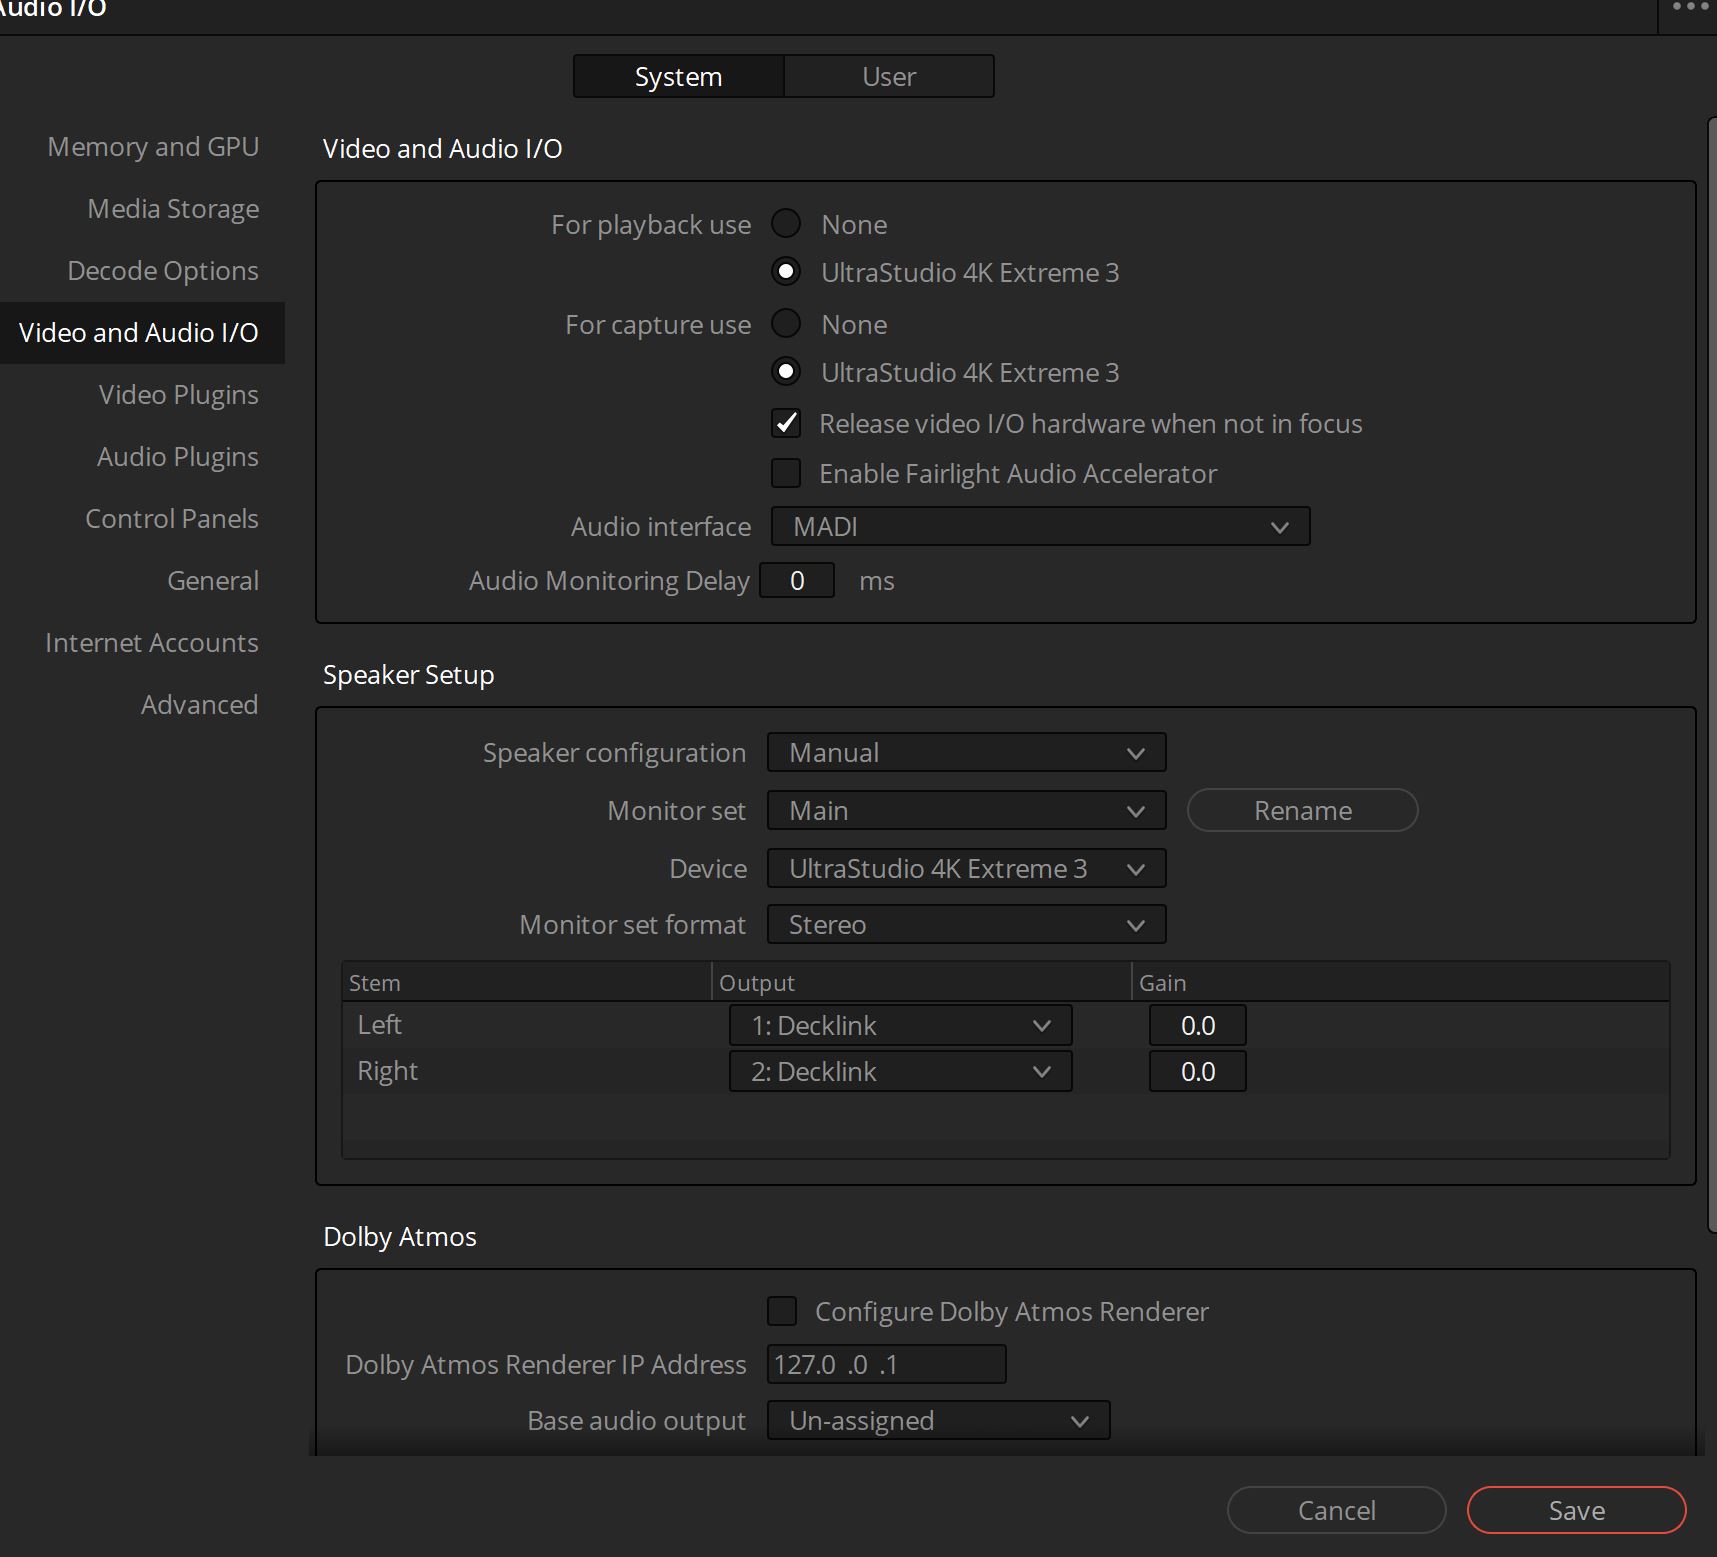Select UltraStudio 4K Extreme 3 for playback
1717x1557 pixels.
pyautogui.click(x=786, y=271)
